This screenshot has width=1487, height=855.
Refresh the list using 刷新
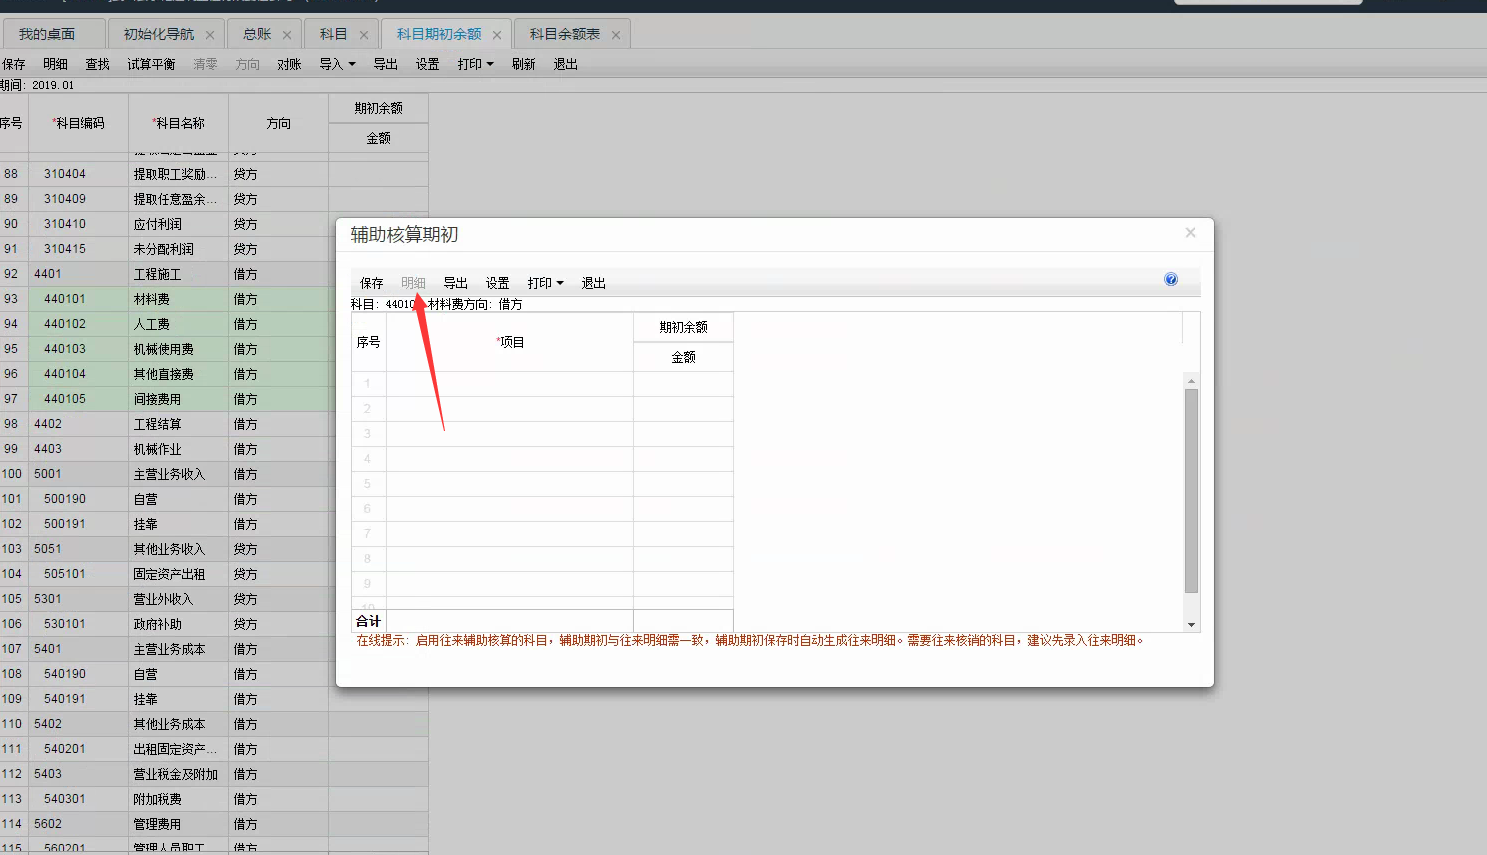click(523, 63)
